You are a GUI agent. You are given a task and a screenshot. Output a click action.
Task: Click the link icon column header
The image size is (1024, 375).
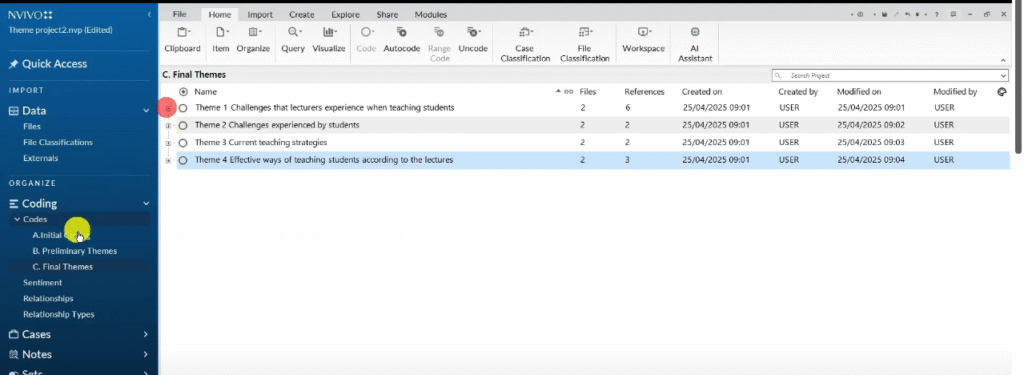569,92
